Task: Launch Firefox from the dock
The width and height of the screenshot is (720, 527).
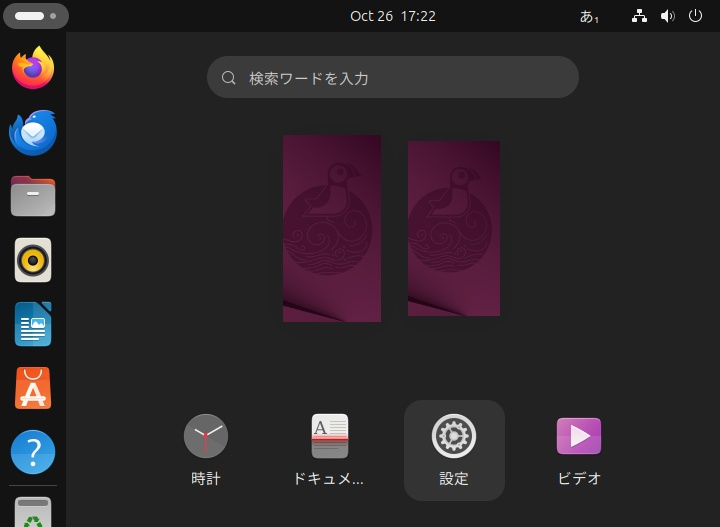Action: click(33, 67)
